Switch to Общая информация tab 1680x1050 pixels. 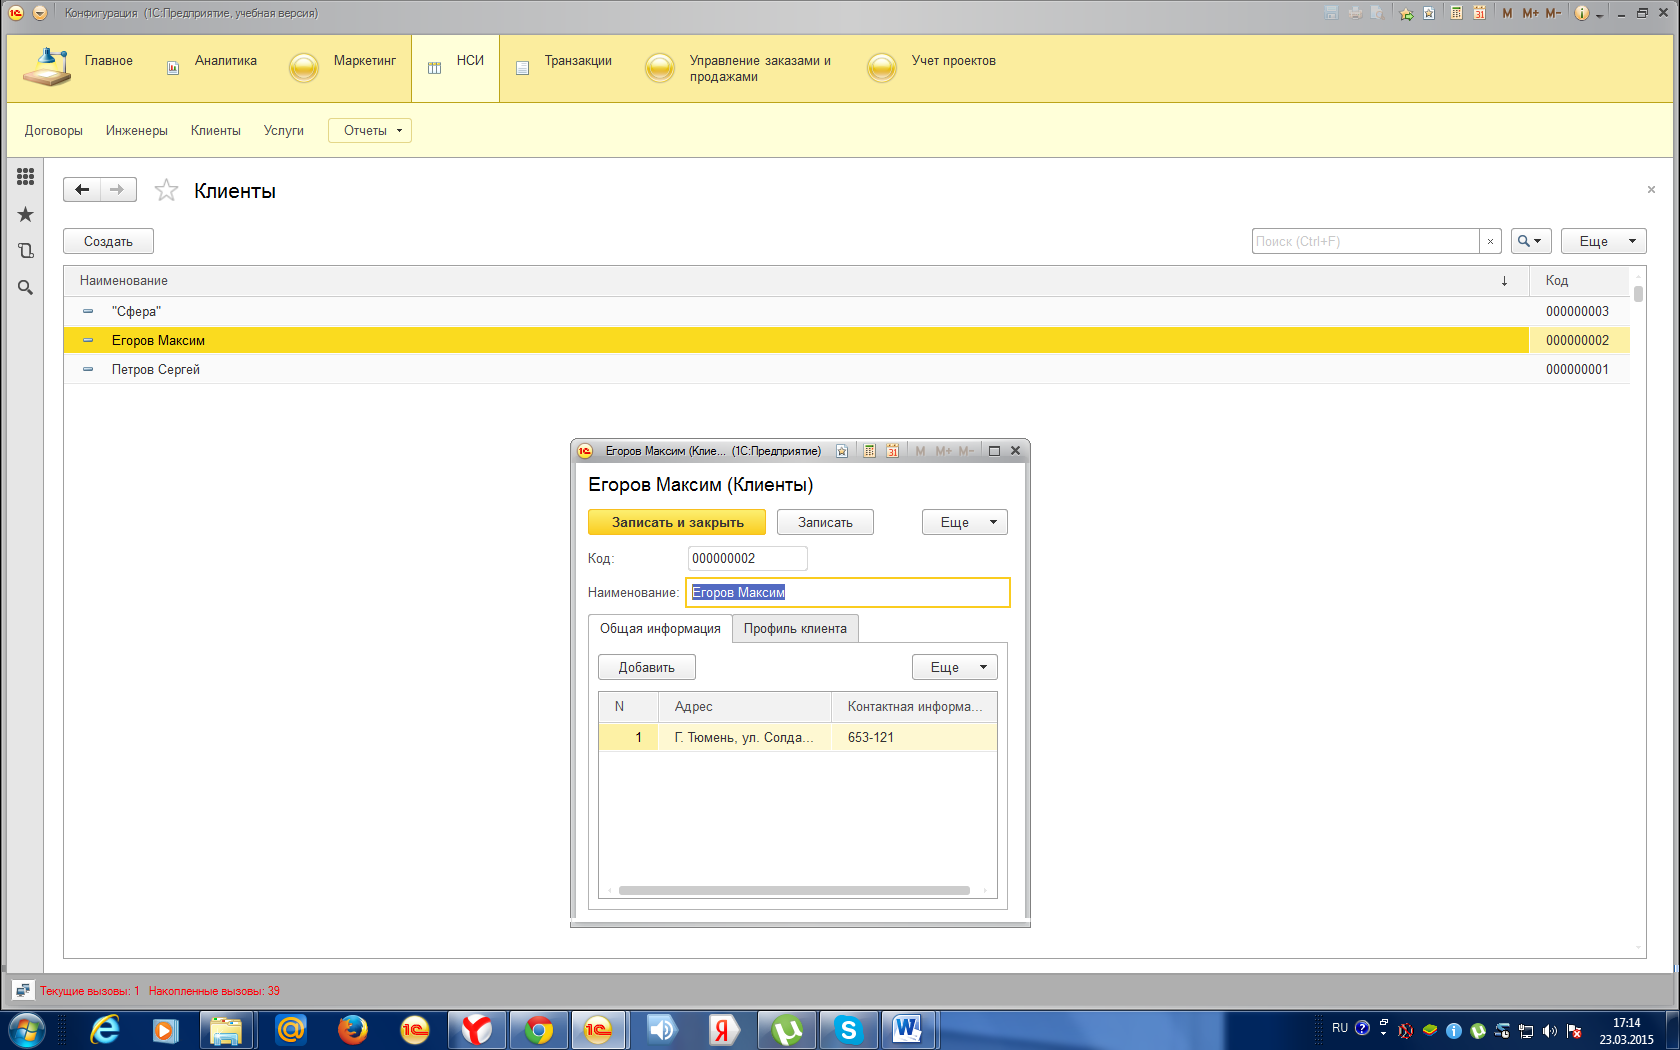click(660, 628)
